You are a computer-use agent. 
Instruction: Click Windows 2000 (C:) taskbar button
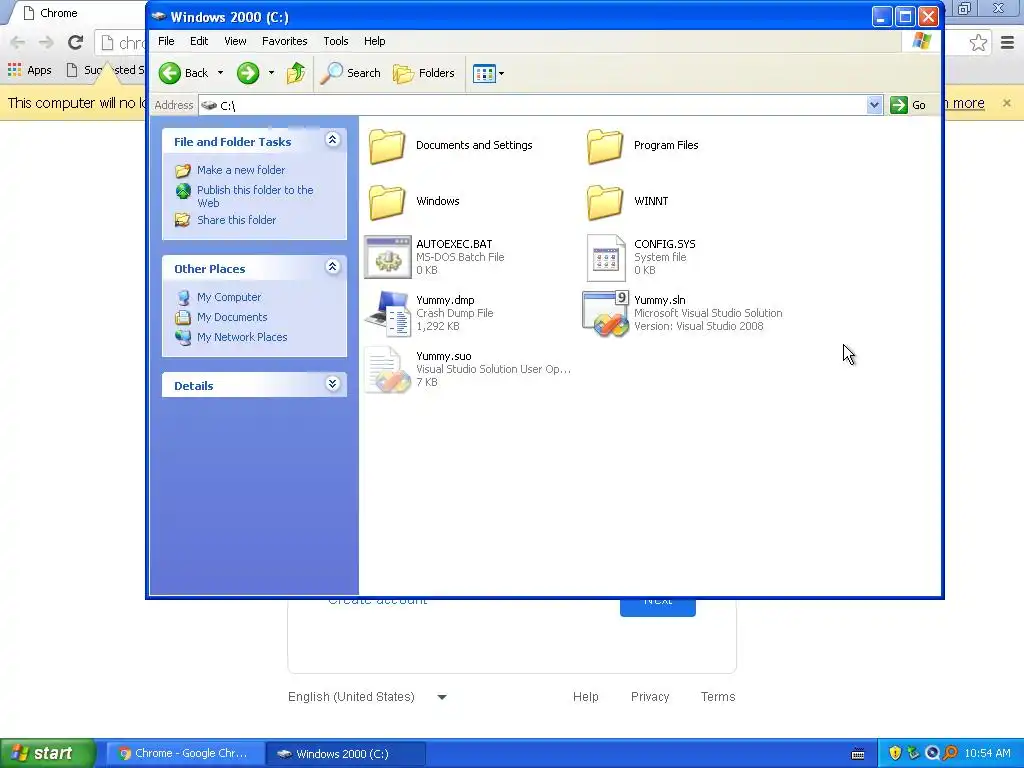point(346,754)
